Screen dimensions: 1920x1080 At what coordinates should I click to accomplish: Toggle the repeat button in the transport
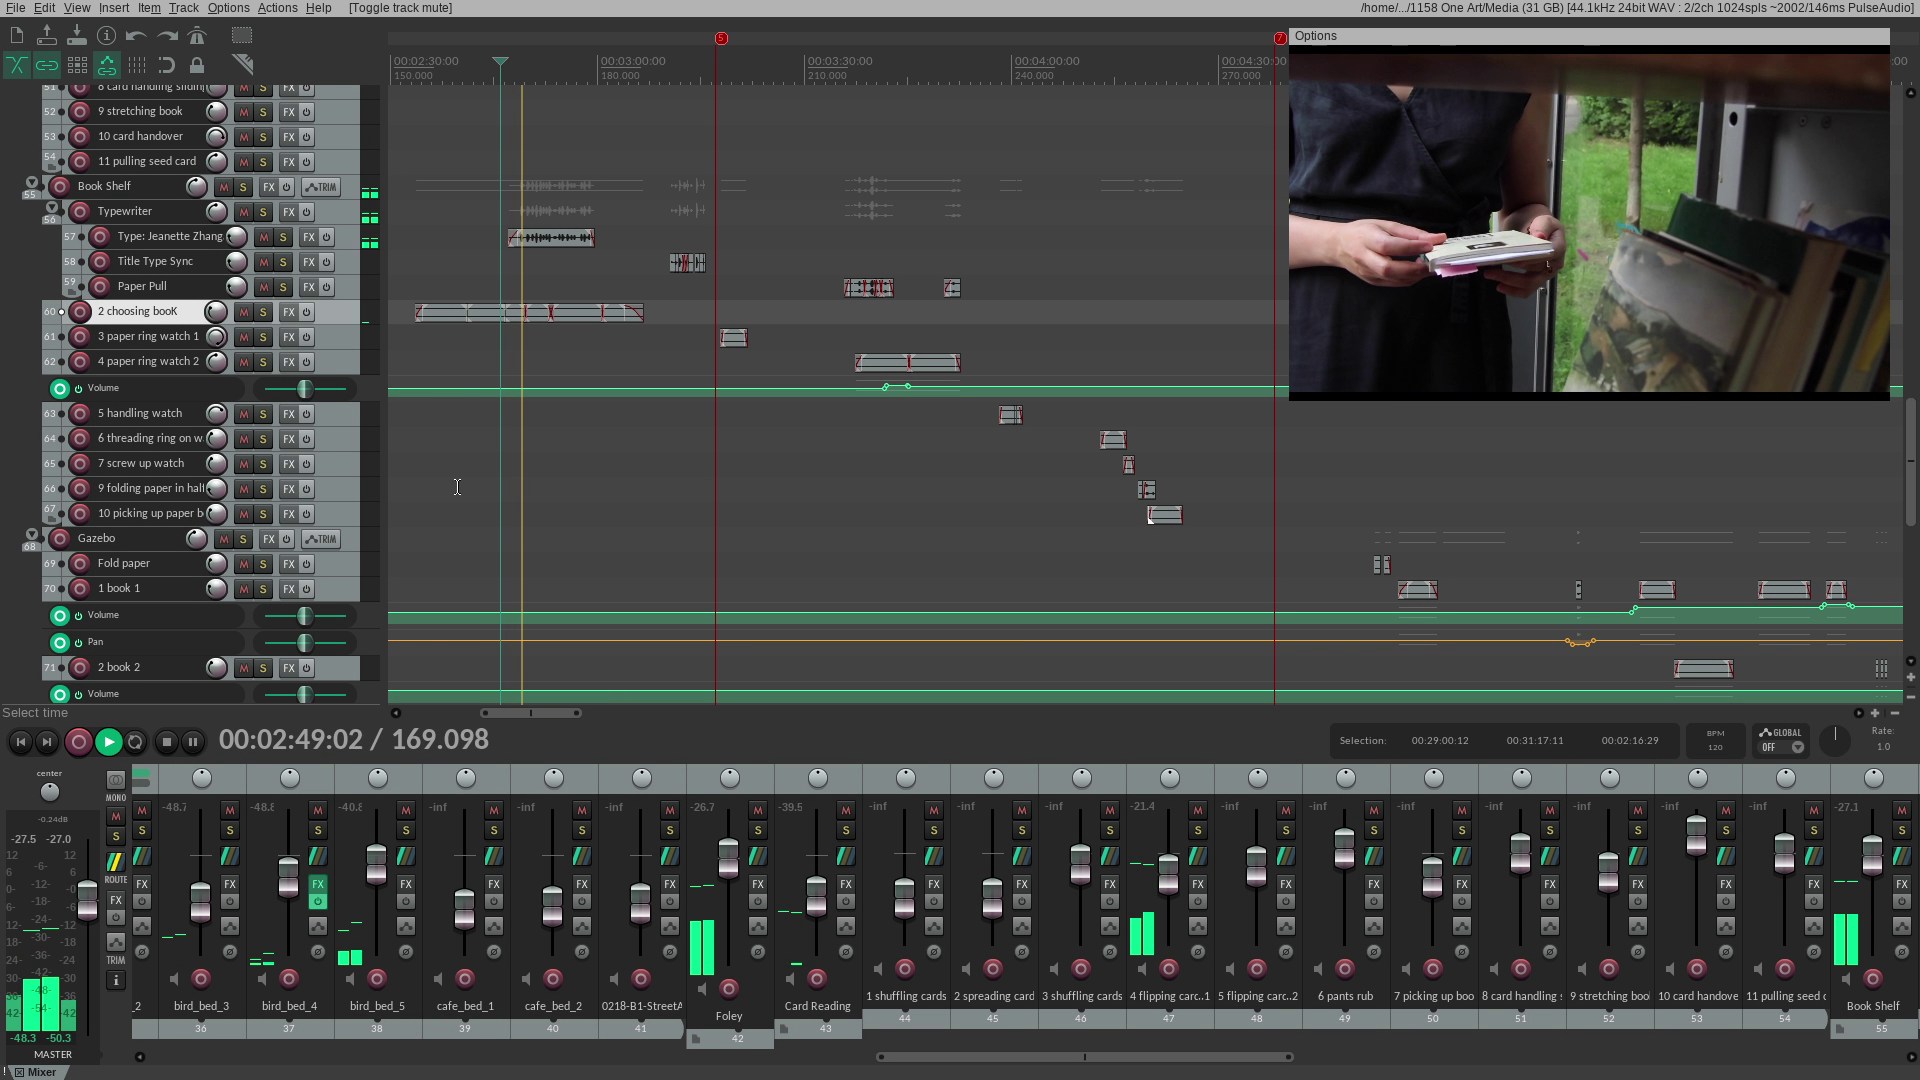coord(136,742)
